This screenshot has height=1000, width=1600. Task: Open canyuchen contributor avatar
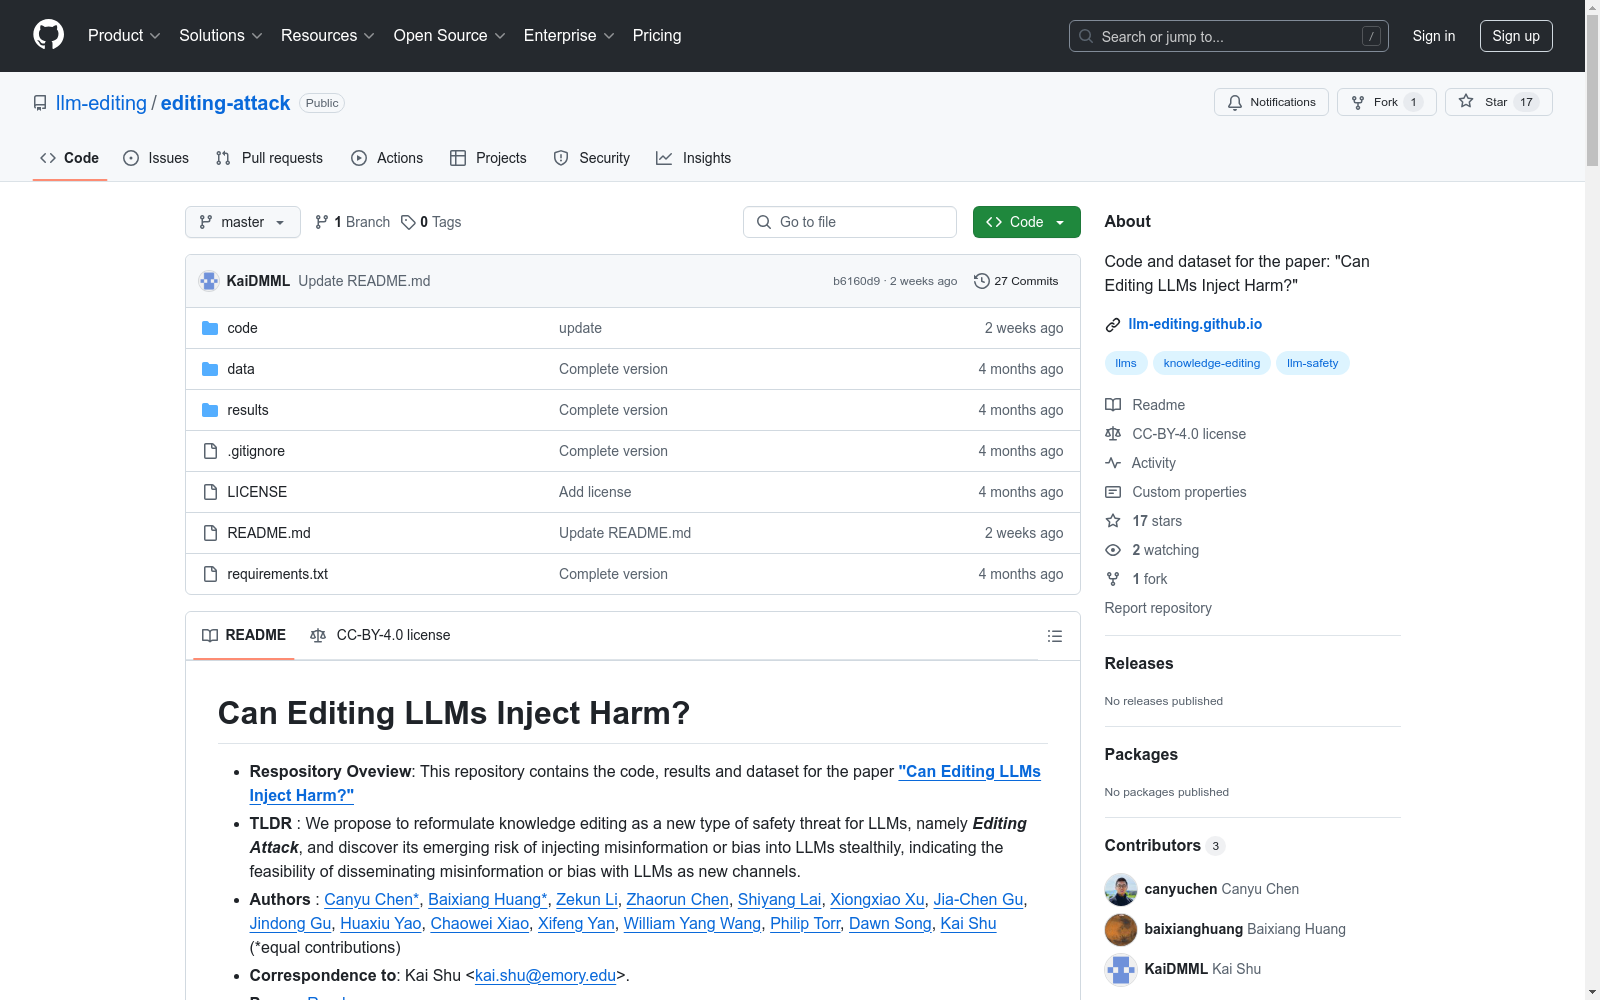click(x=1121, y=889)
